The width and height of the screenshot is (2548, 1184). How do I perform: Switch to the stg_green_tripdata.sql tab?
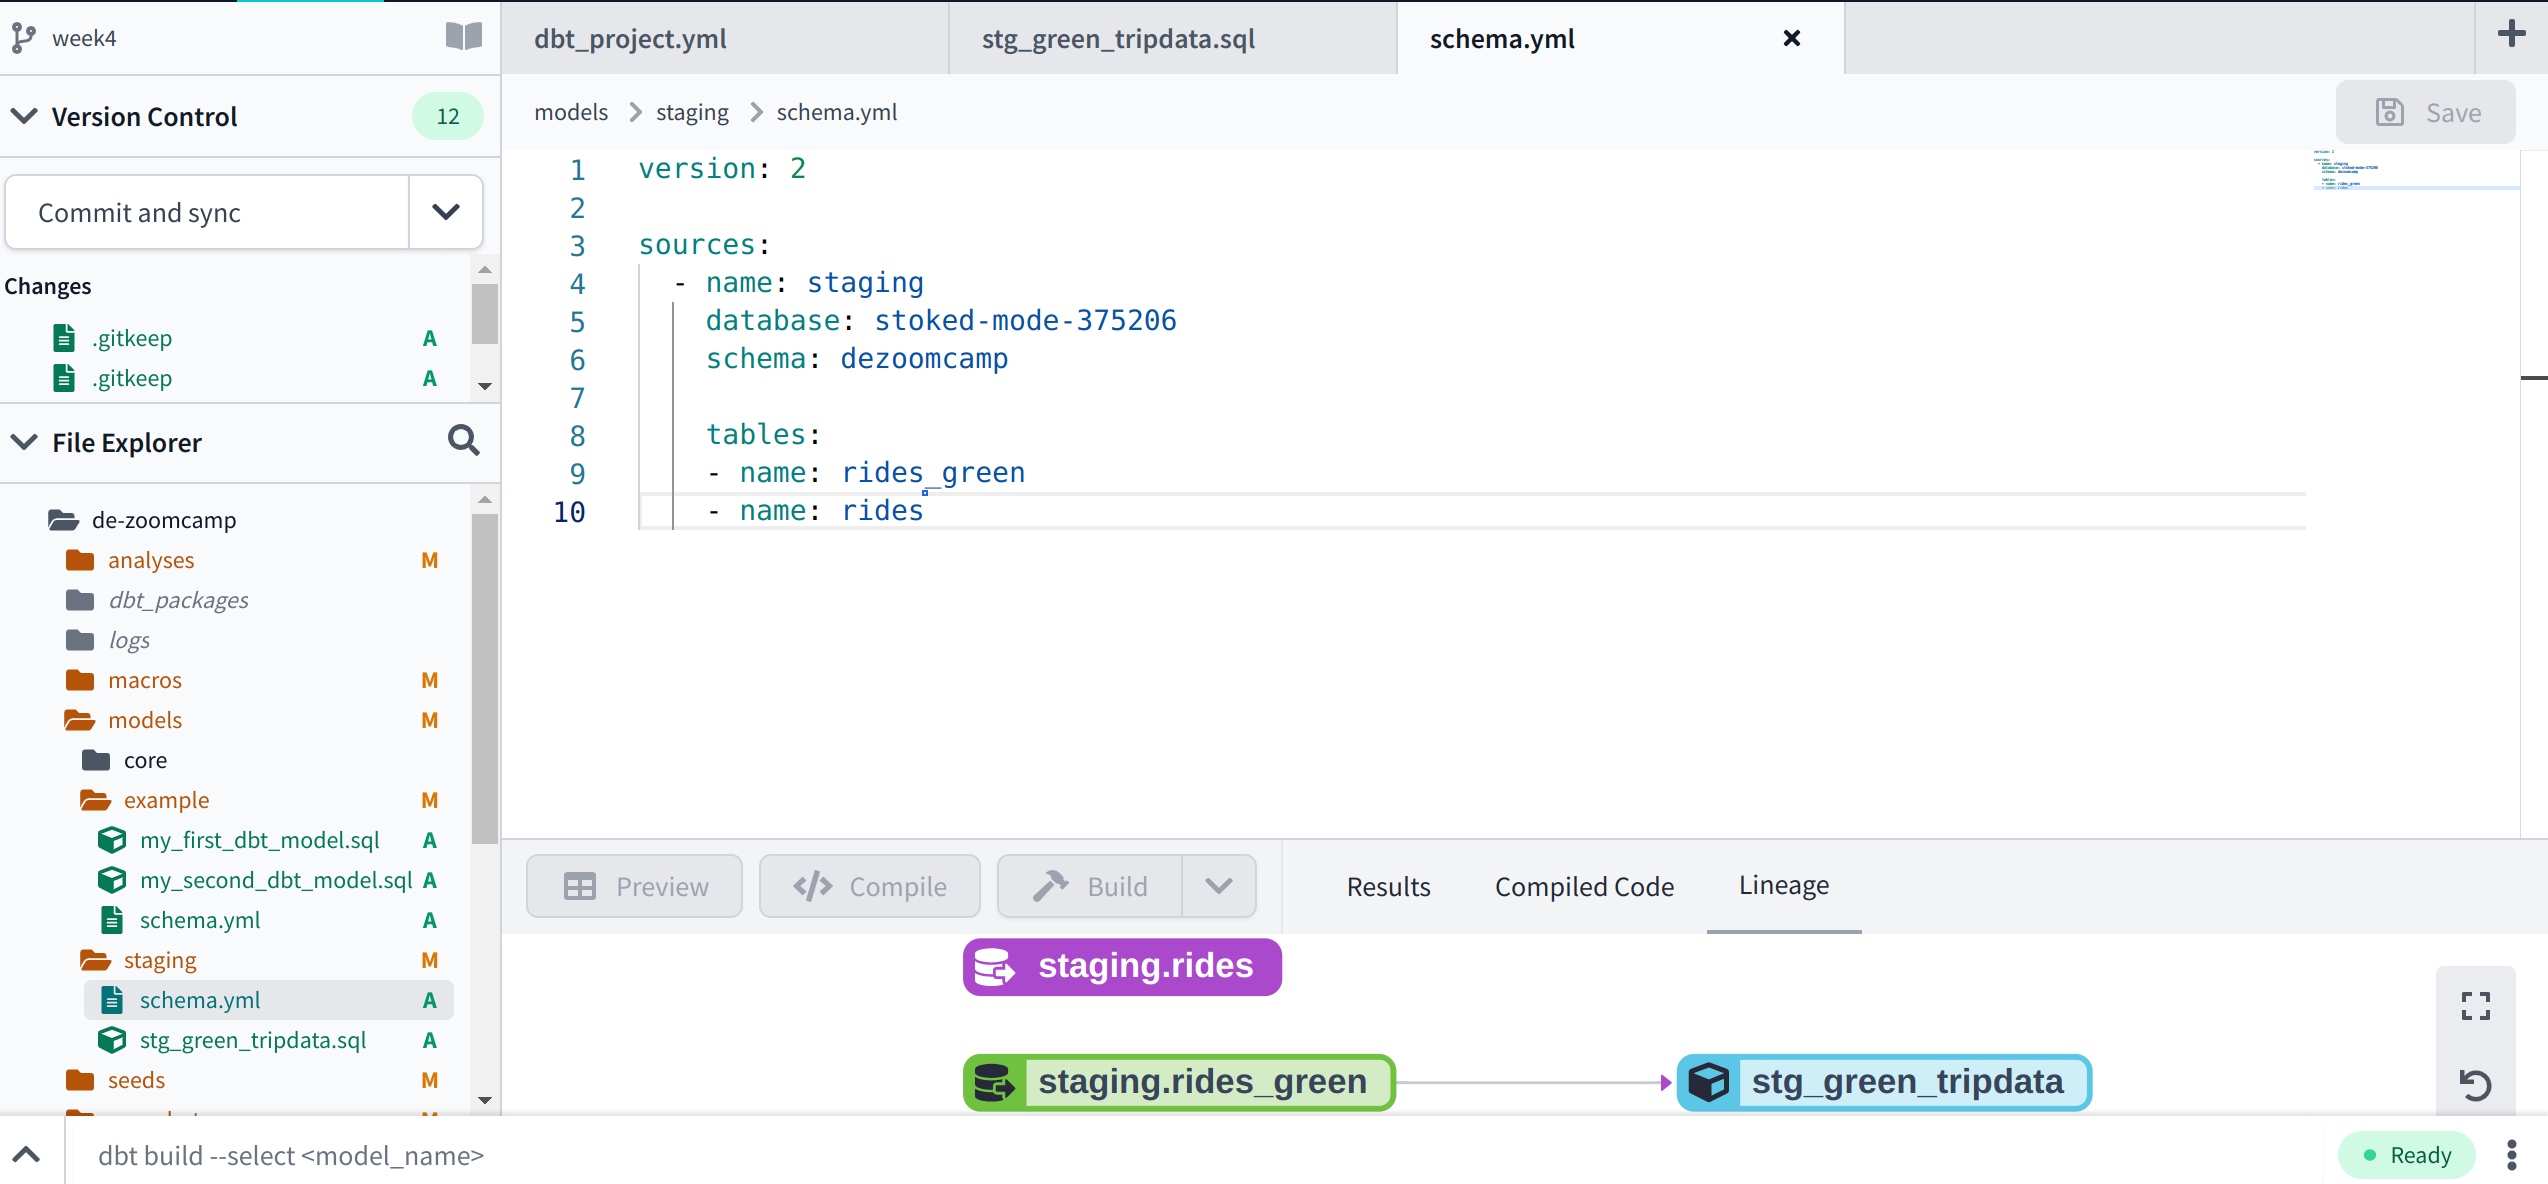[x=1172, y=38]
